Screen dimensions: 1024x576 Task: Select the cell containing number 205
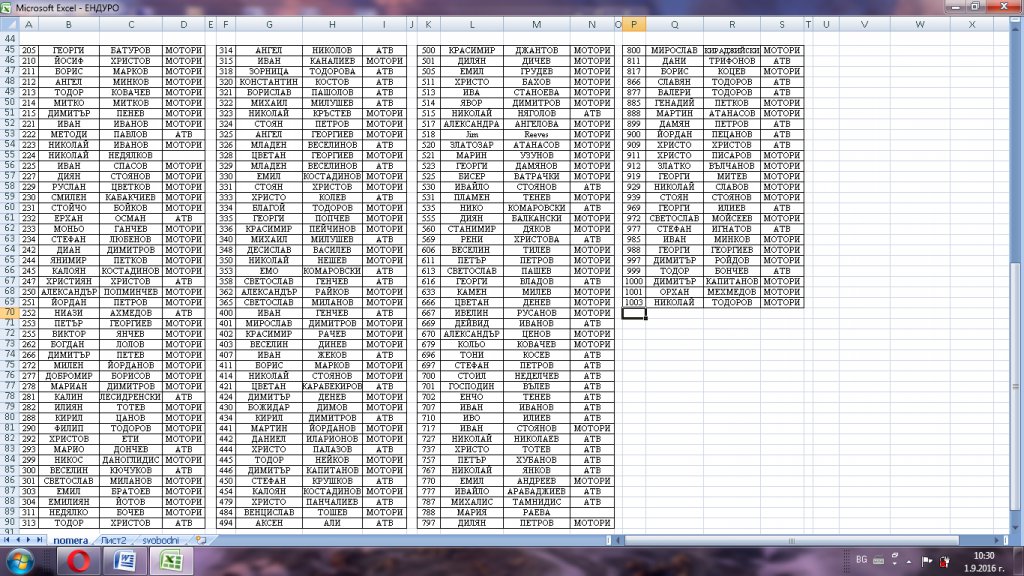(x=29, y=50)
